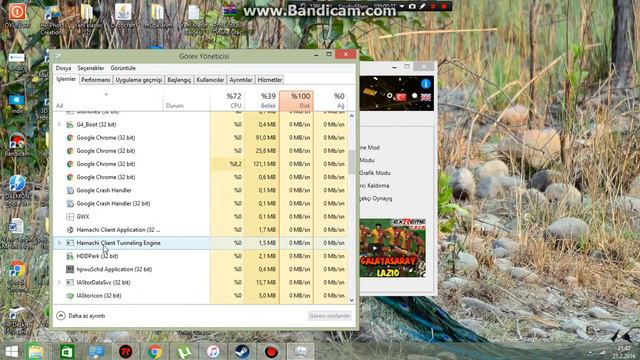
Task: Select the Google Chrome process using 121,1 MB
Action: (x=201, y=164)
